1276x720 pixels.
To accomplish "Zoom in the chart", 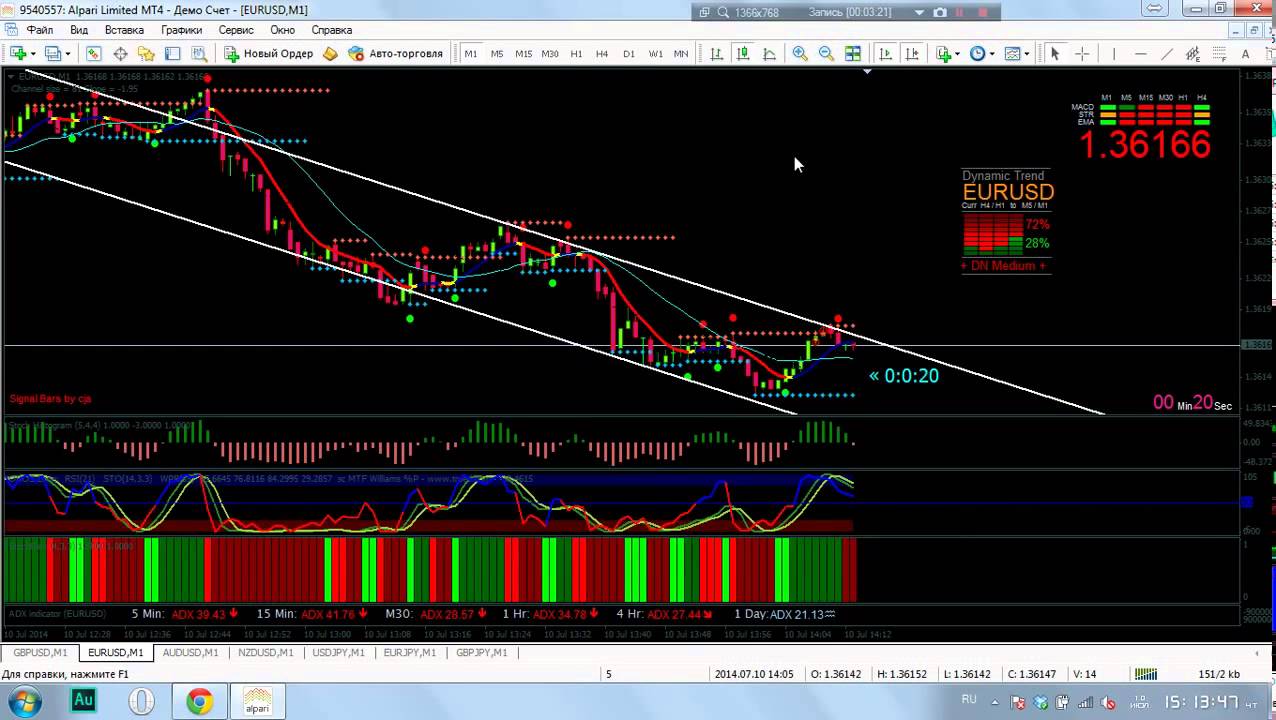I will (800, 53).
